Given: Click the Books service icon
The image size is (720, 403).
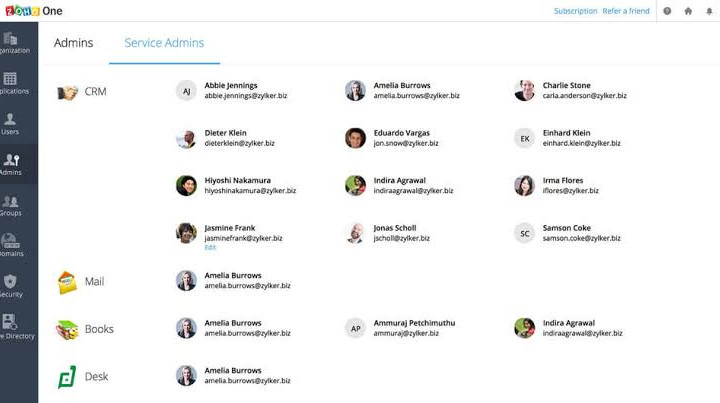Looking at the screenshot, I should tap(67, 329).
